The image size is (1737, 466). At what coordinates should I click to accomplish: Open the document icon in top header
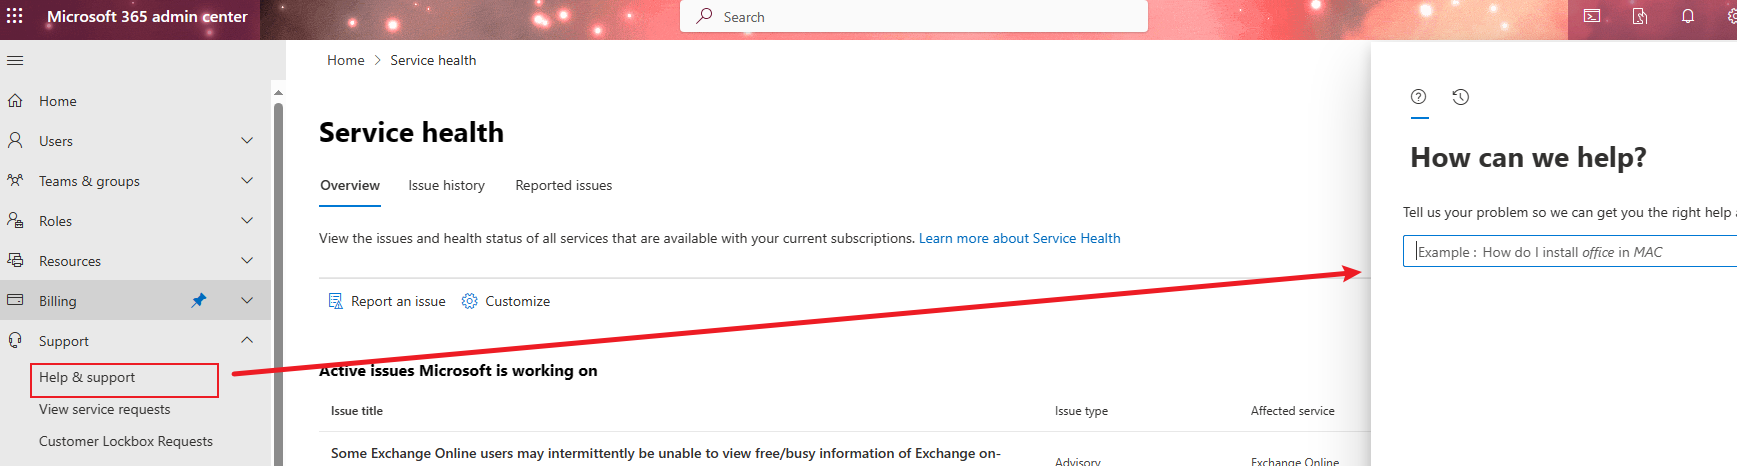(1640, 16)
